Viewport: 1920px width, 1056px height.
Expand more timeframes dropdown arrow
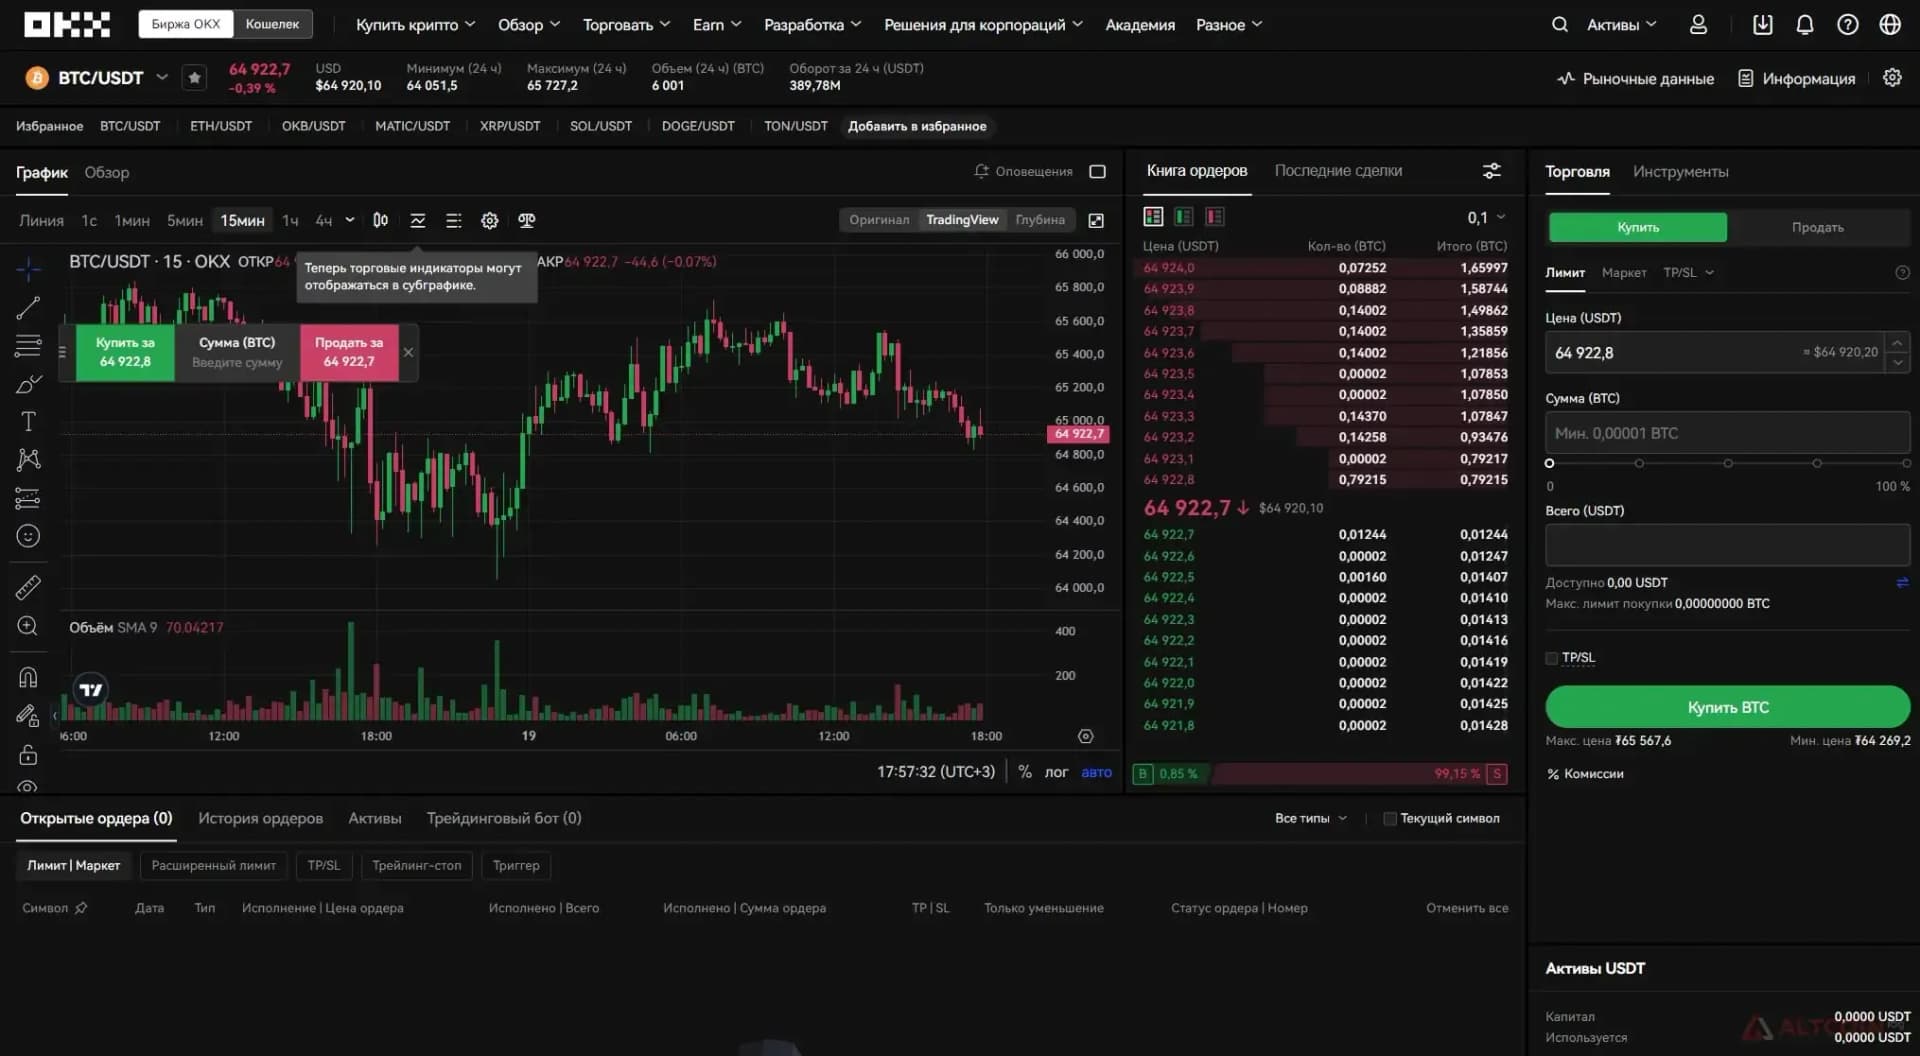pos(349,220)
